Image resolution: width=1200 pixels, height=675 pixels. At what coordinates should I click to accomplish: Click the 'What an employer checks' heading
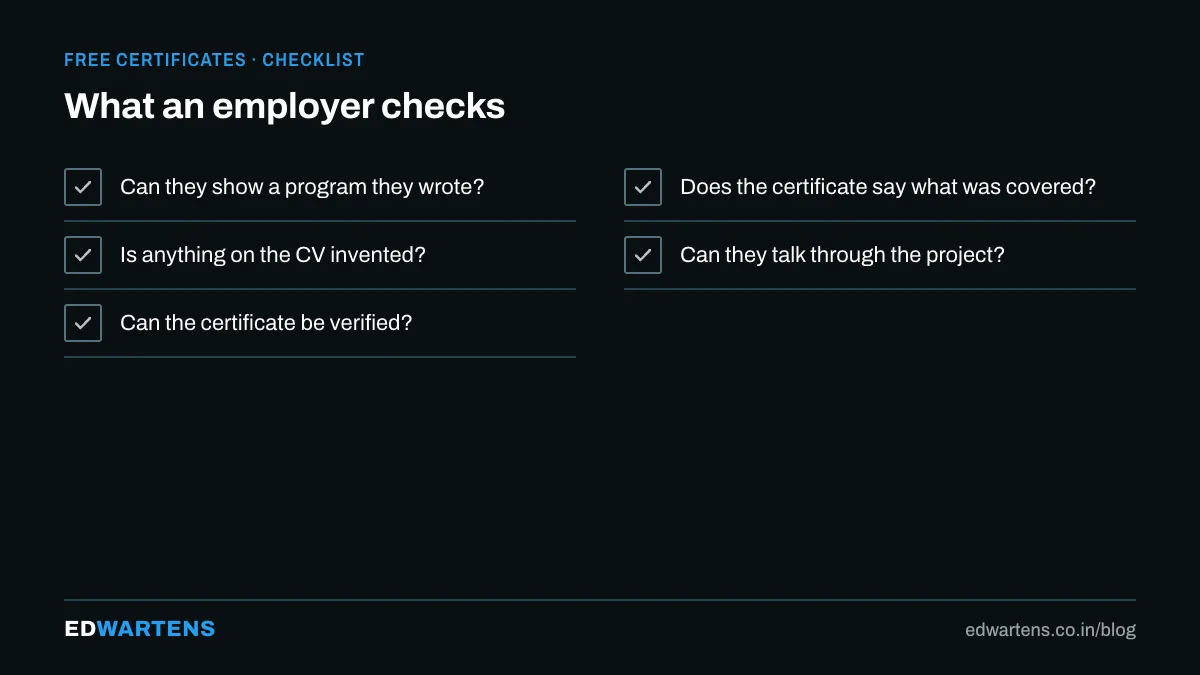pos(285,106)
